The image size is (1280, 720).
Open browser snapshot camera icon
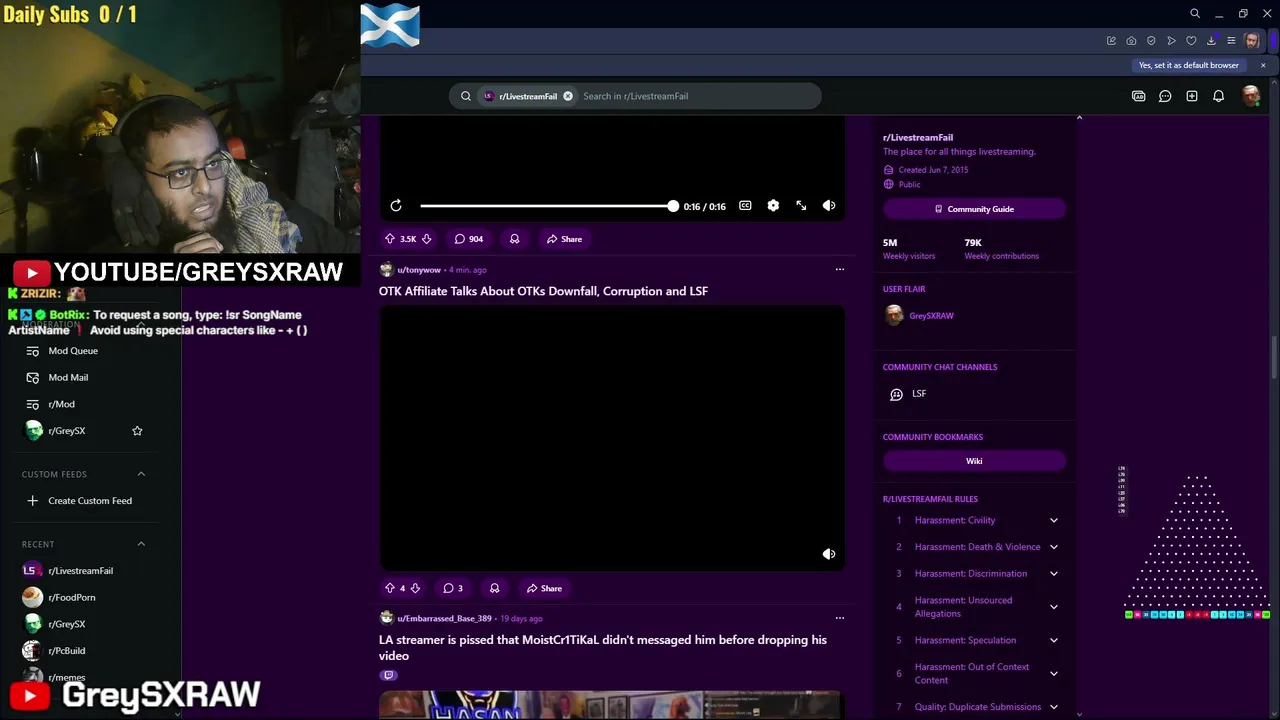coord(1131,41)
